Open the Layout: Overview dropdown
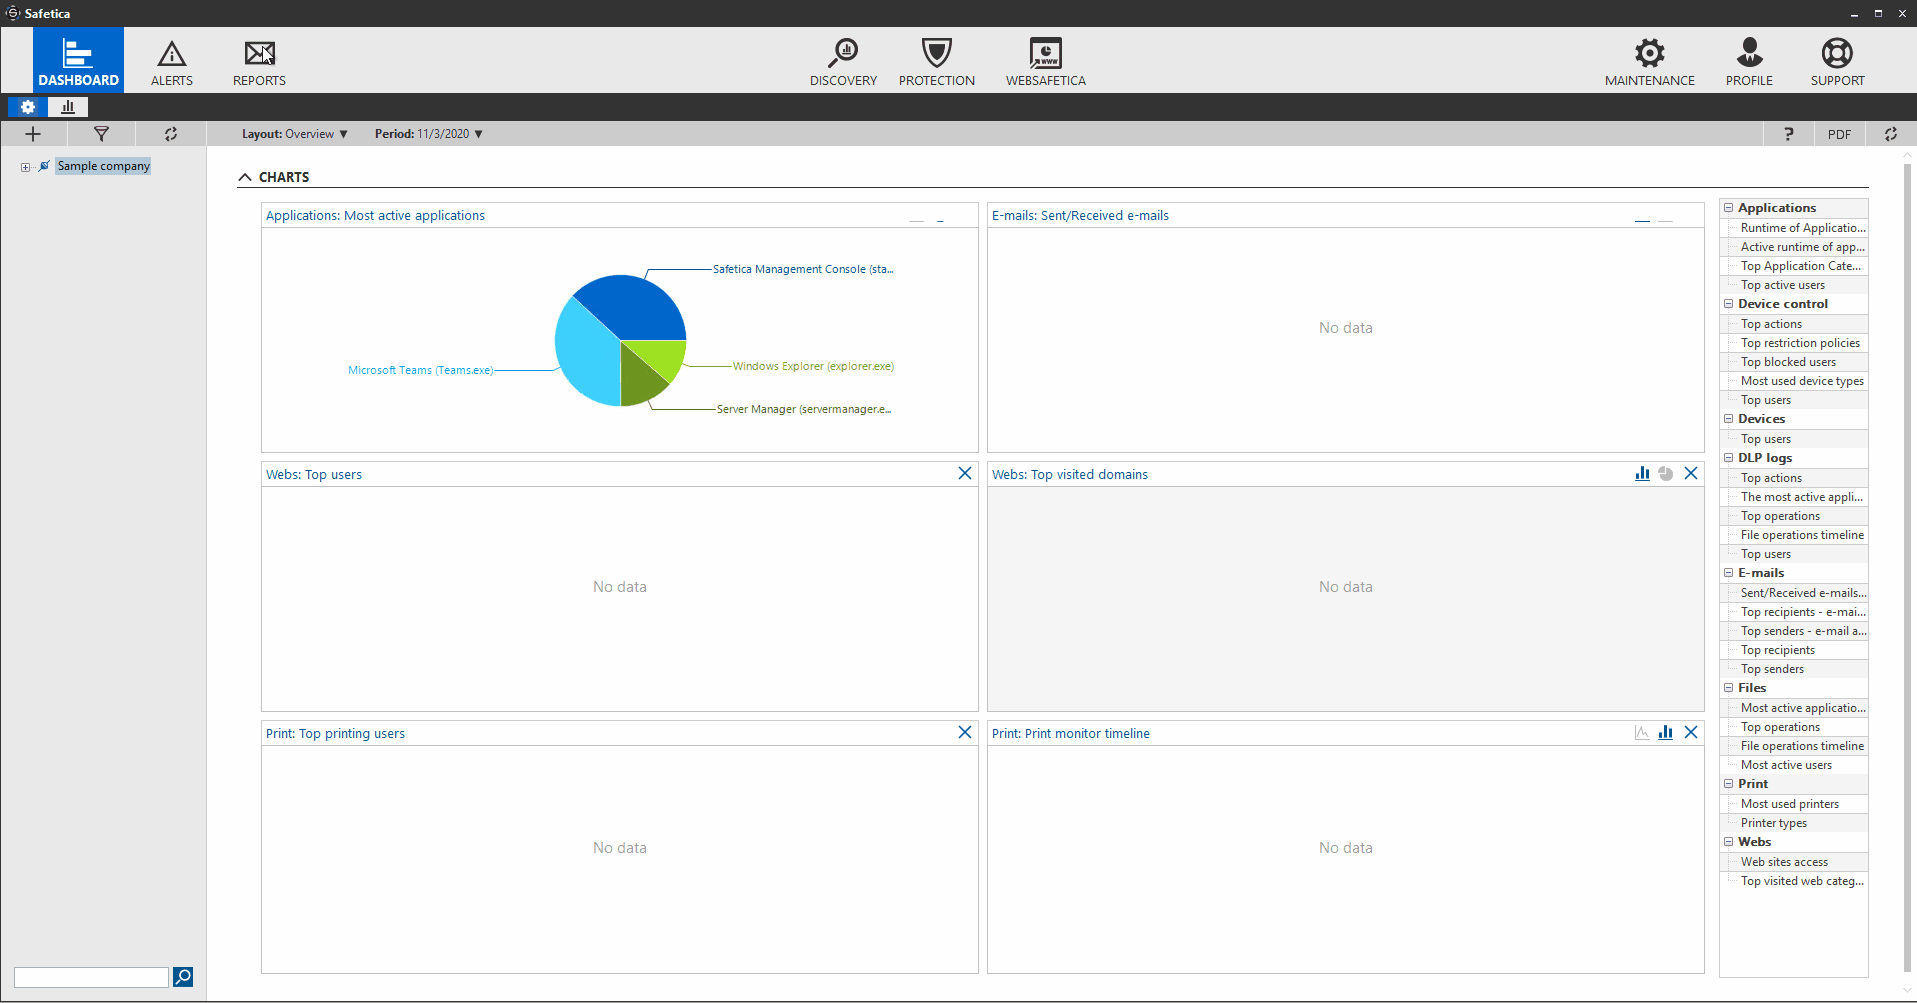Viewport: 1917px width, 1003px height. [295, 134]
